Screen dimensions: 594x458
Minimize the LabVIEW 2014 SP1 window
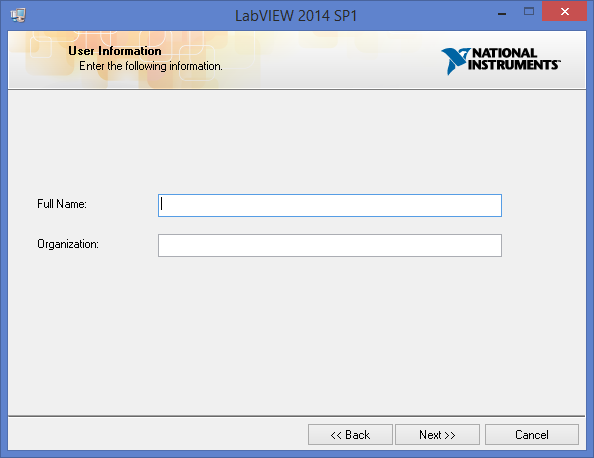502,14
